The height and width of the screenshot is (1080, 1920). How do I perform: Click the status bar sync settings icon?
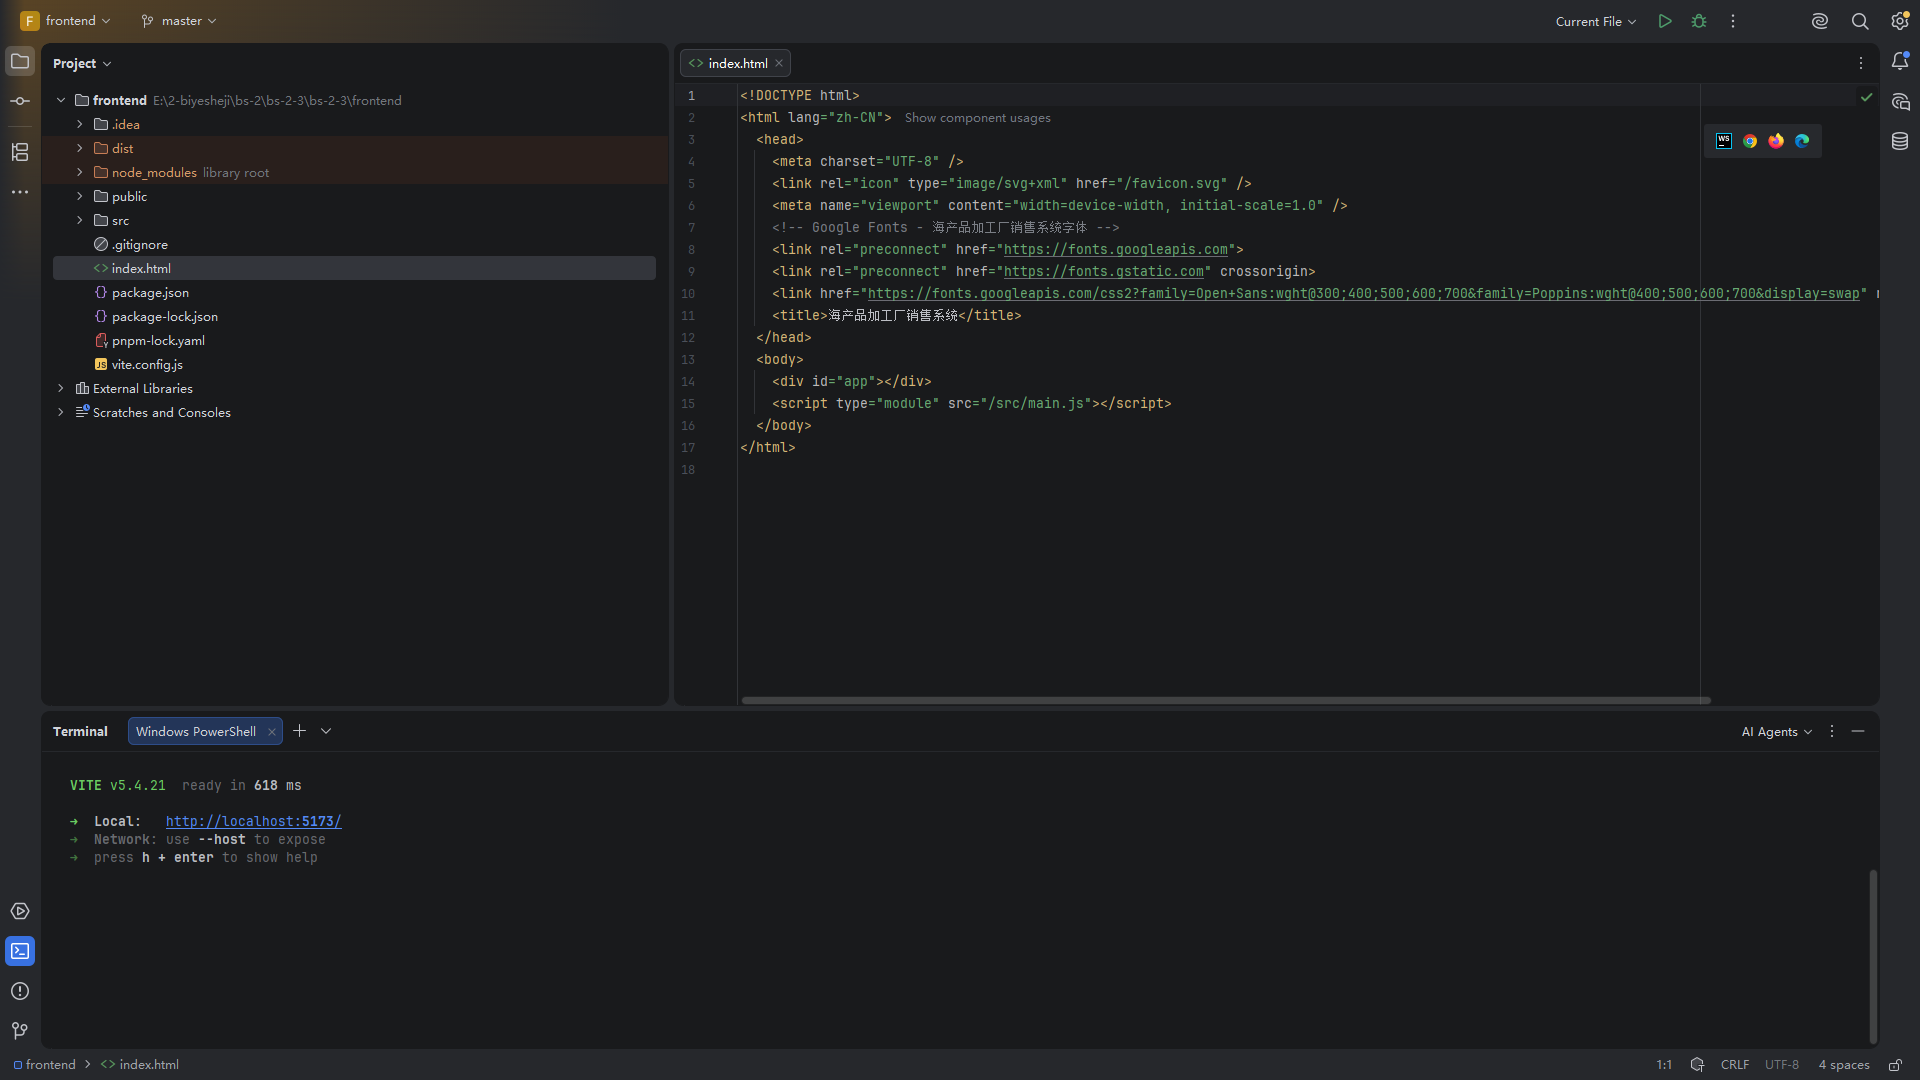[x=1697, y=1065]
